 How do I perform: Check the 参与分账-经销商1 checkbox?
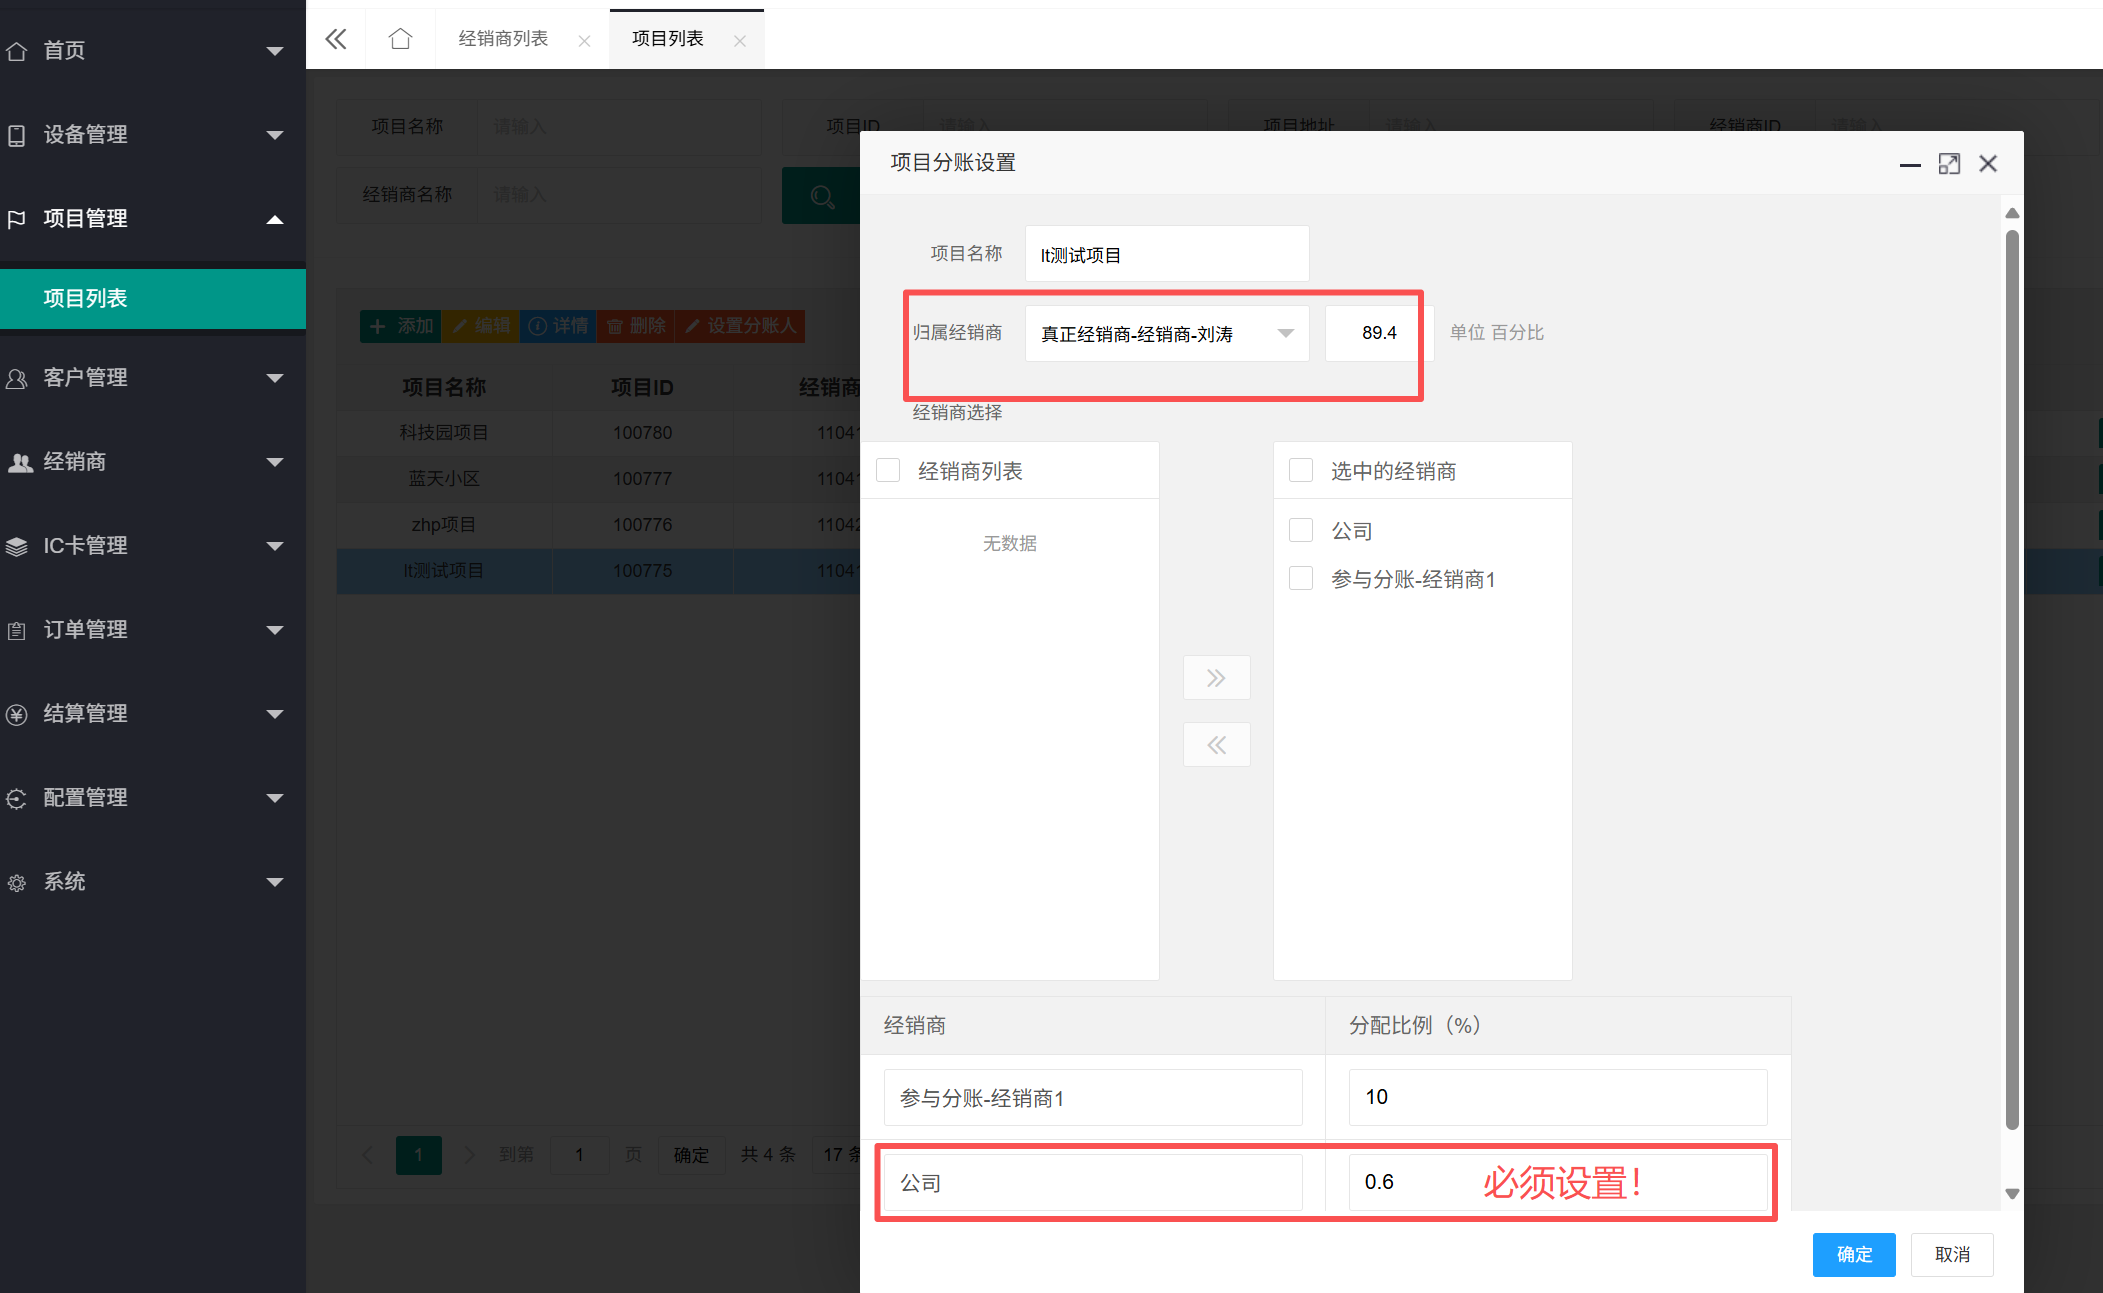pos(1301,578)
